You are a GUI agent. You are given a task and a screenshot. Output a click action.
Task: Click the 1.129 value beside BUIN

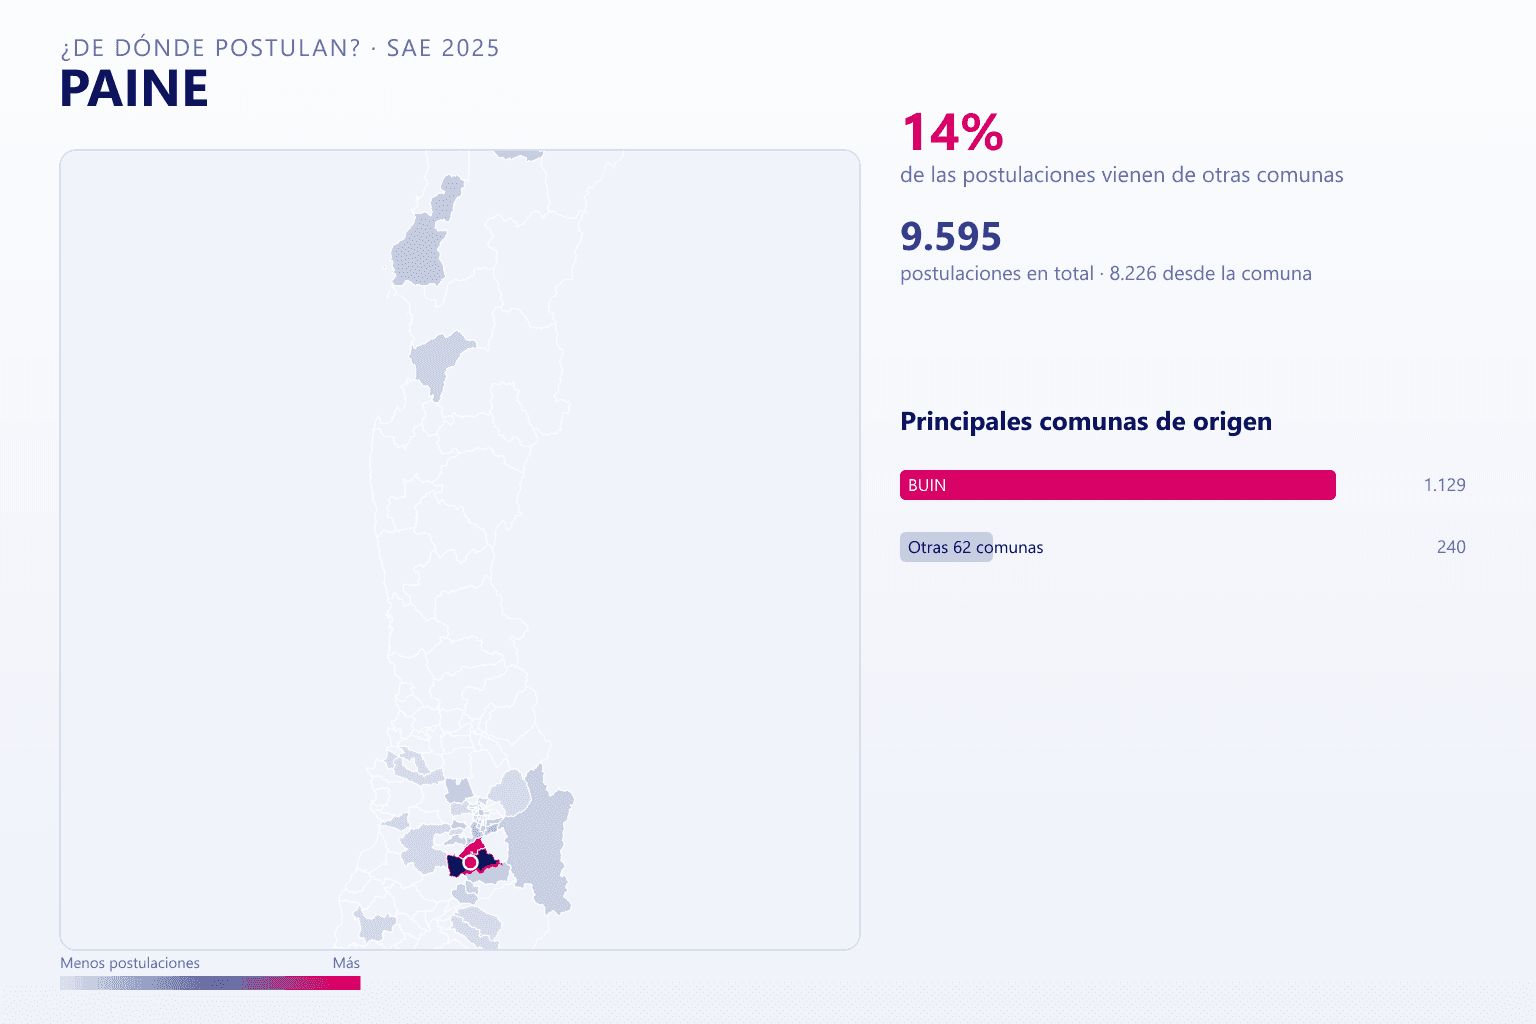pyautogui.click(x=1444, y=485)
